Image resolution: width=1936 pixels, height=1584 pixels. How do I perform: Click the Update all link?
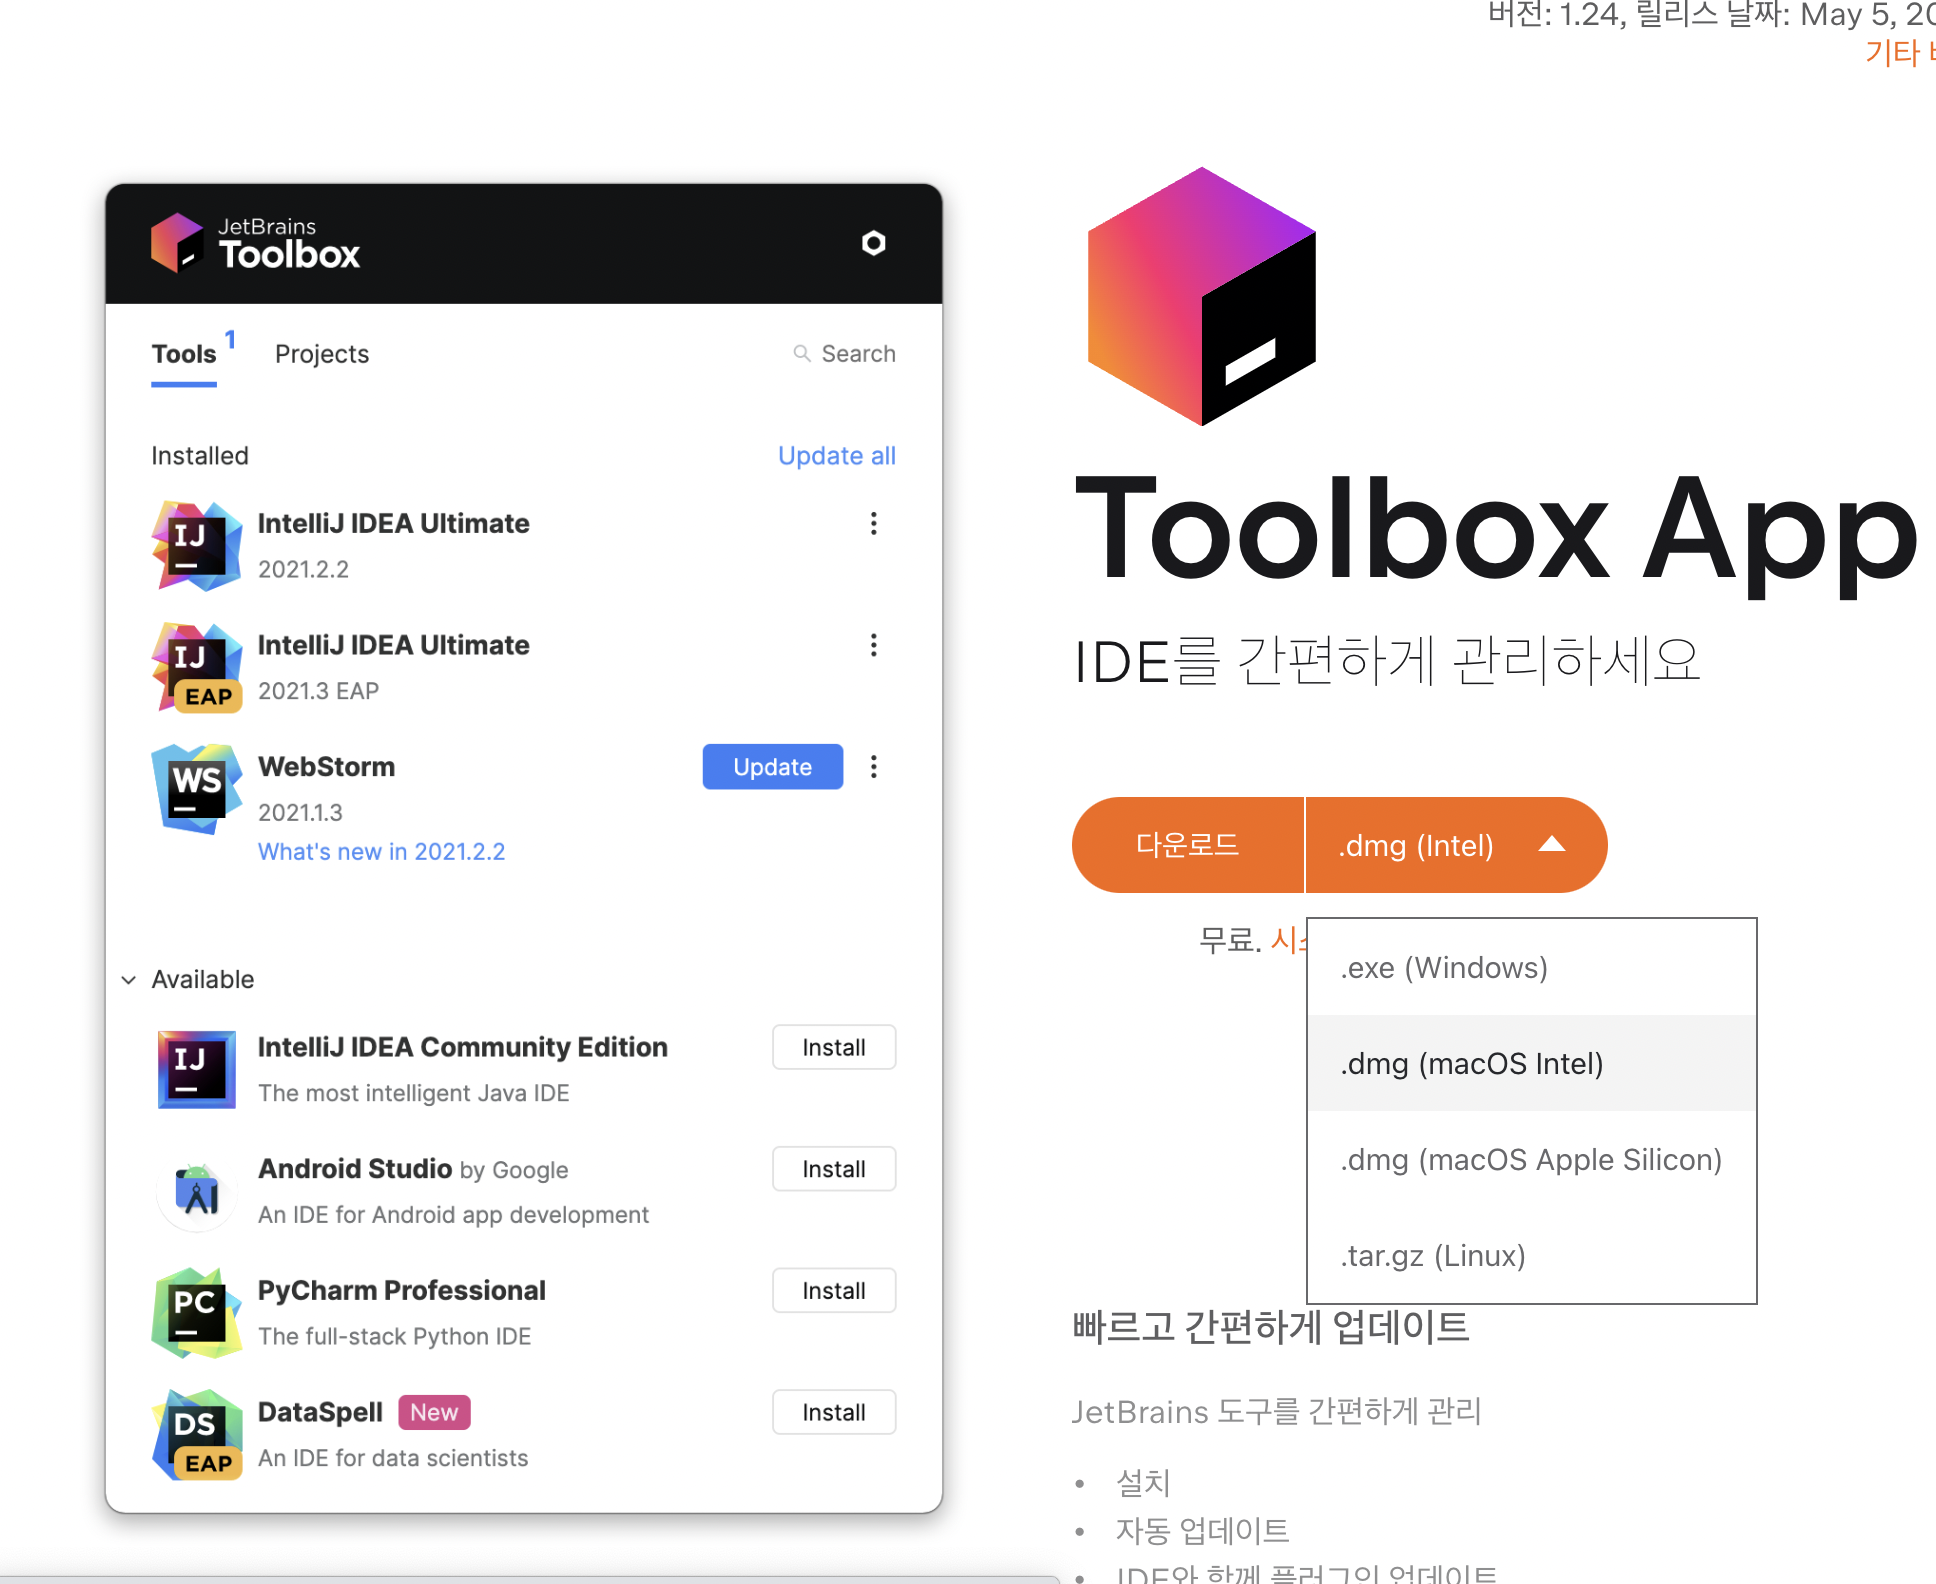pyautogui.click(x=836, y=455)
